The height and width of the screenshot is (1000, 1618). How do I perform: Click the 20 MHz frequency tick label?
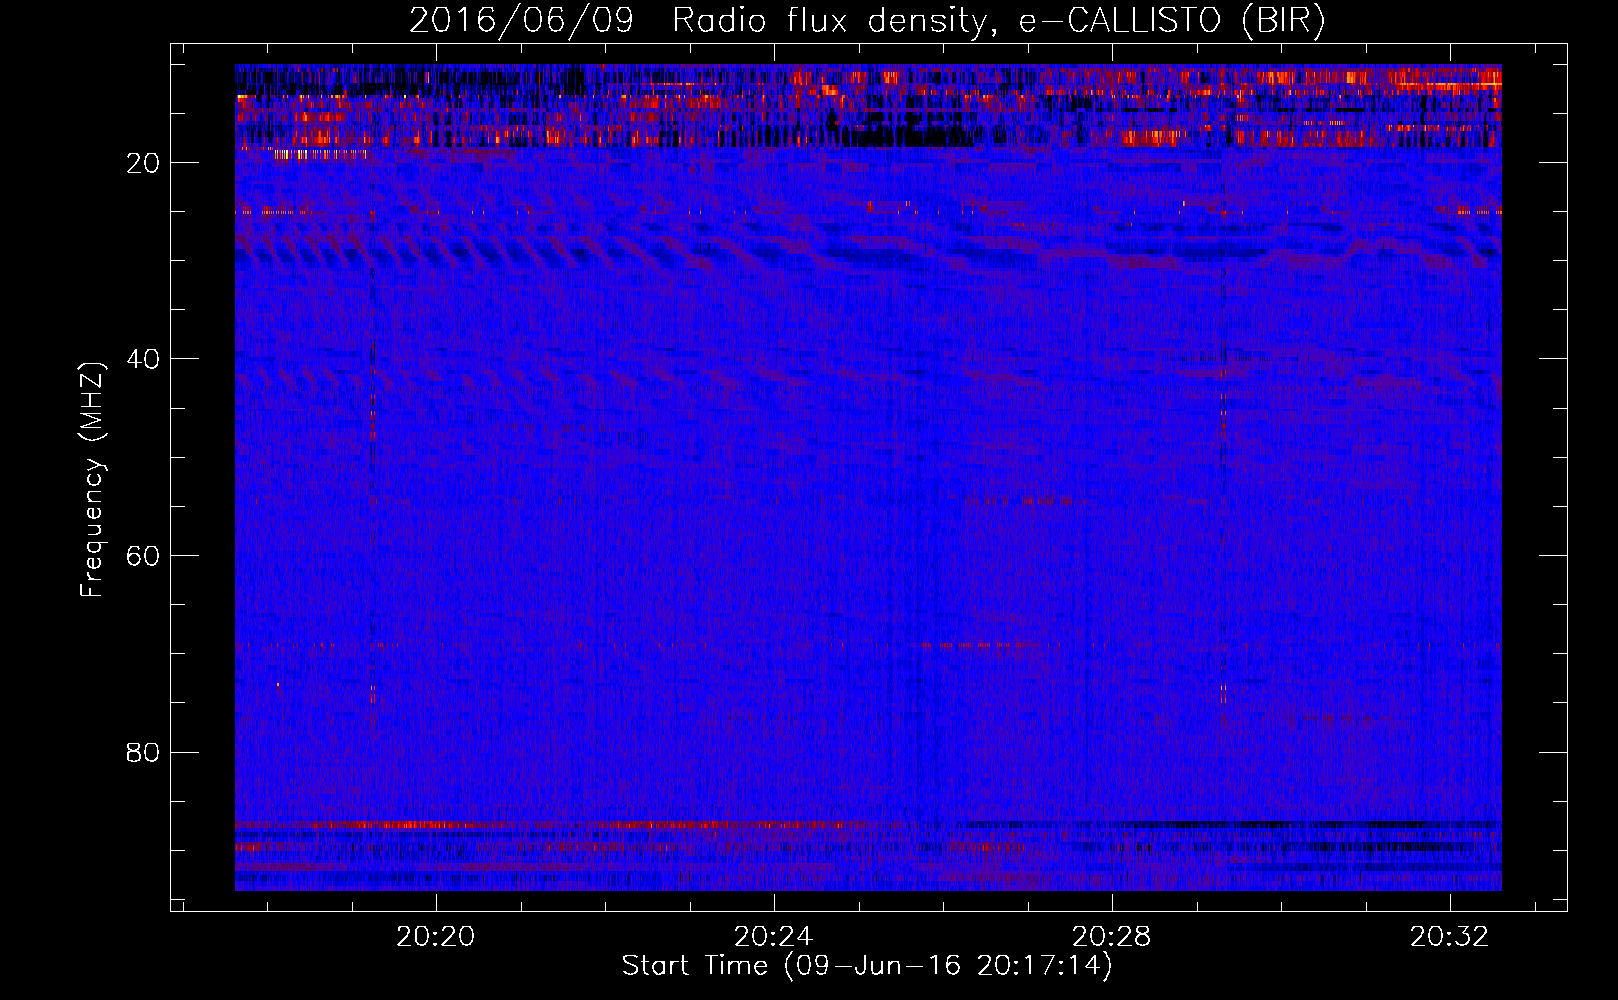(144, 163)
